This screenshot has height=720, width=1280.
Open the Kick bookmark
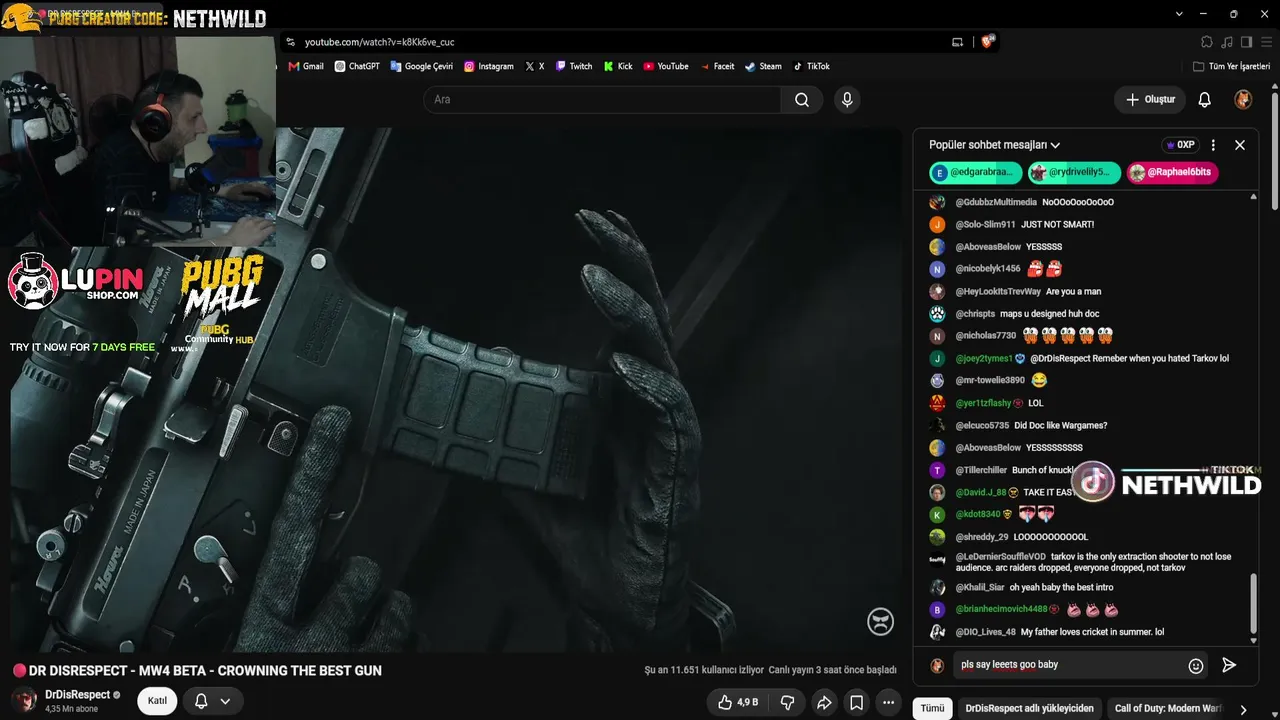(x=618, y=66)
